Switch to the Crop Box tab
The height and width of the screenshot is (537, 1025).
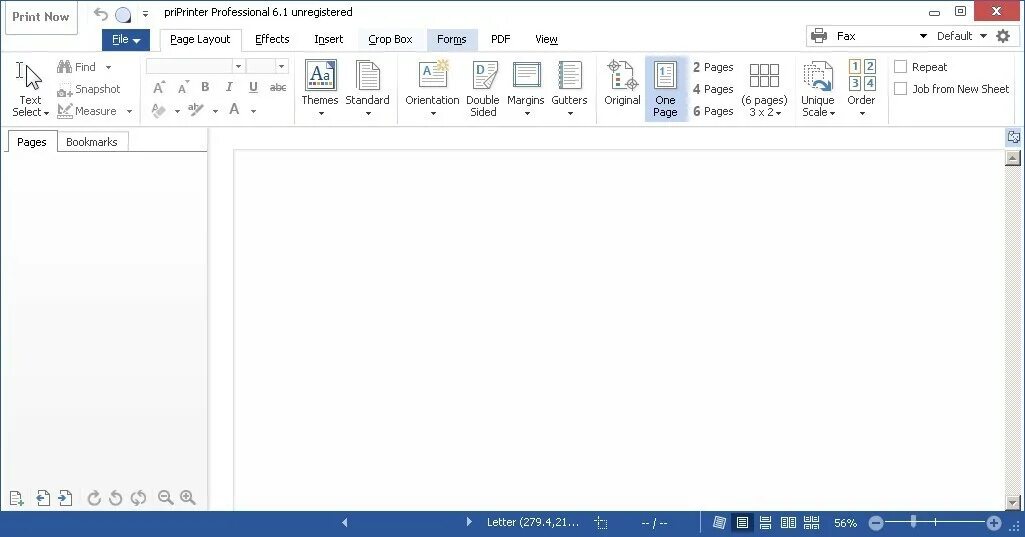point(390,40)
